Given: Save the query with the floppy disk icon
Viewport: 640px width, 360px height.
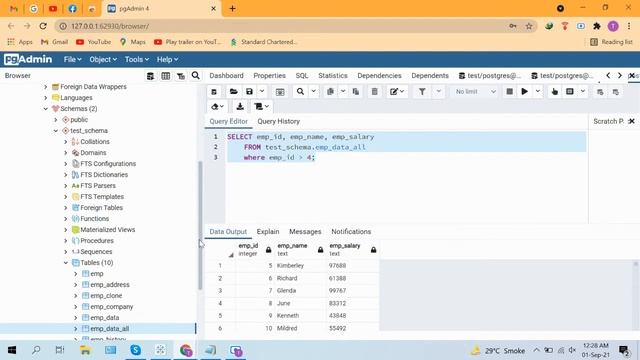Looking at the screenshot, I should [x=249, y=92].
